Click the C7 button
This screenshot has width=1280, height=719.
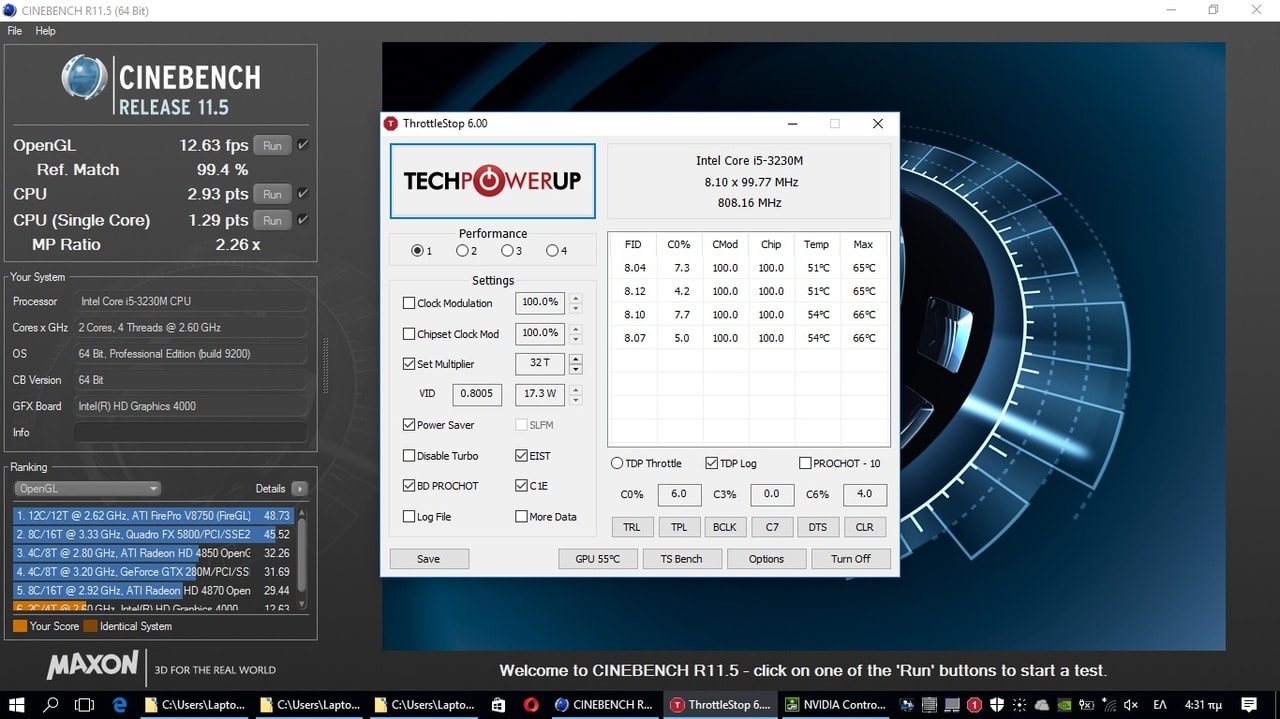point(772,527)
